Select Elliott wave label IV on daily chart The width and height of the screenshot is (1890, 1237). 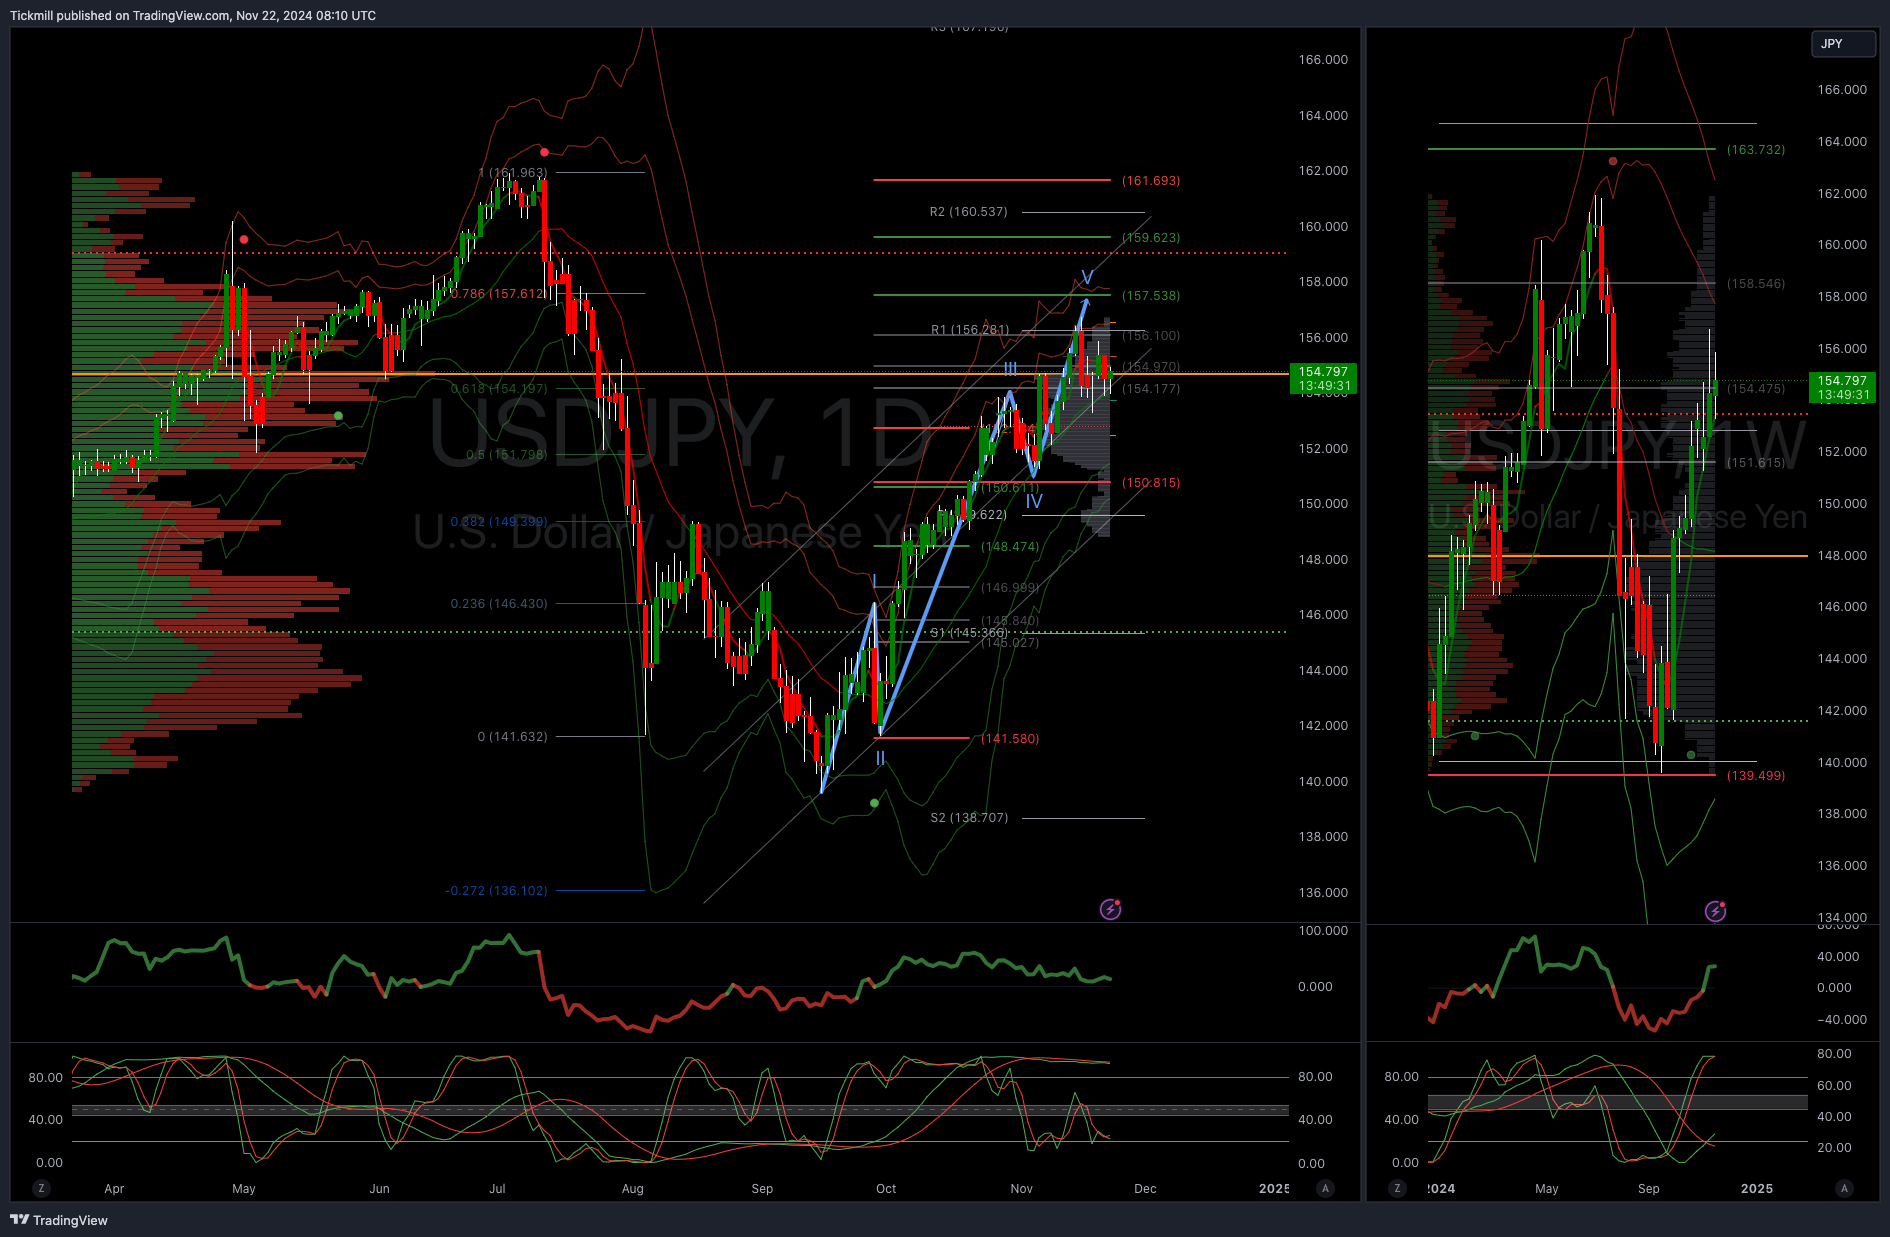(1034, 502)
